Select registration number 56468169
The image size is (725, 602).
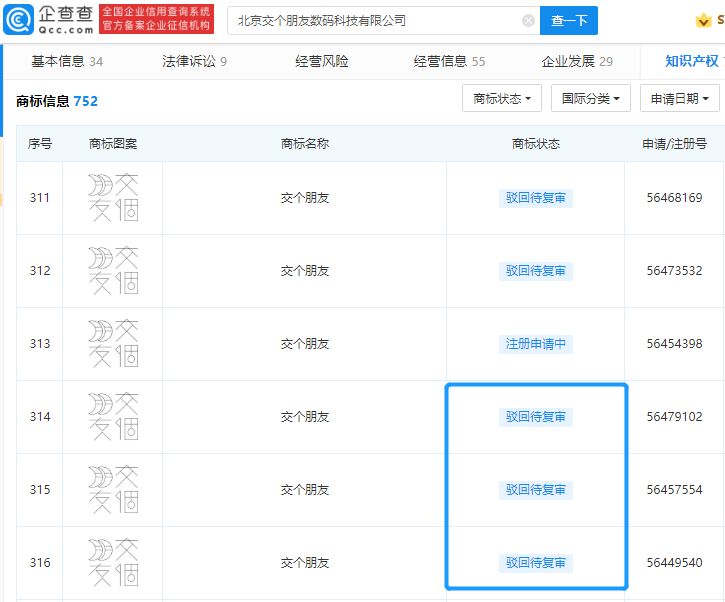point(674,198)
